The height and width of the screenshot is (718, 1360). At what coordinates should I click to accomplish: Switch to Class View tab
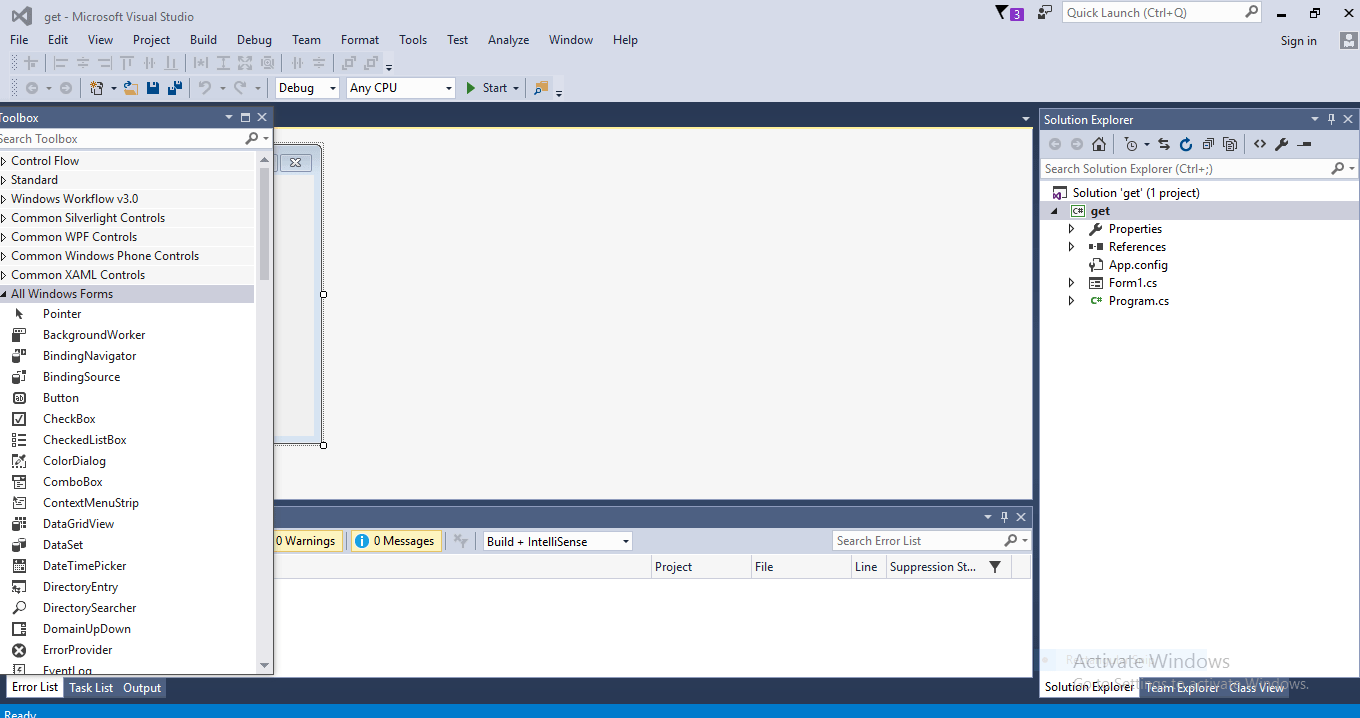[1257, 688]
